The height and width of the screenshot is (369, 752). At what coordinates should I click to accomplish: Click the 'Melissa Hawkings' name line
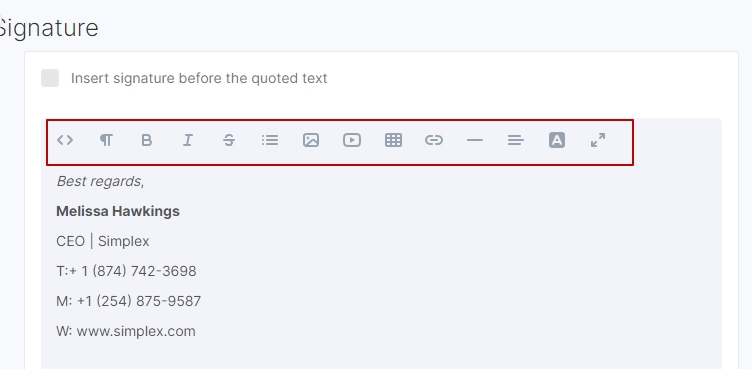point(118,211)
